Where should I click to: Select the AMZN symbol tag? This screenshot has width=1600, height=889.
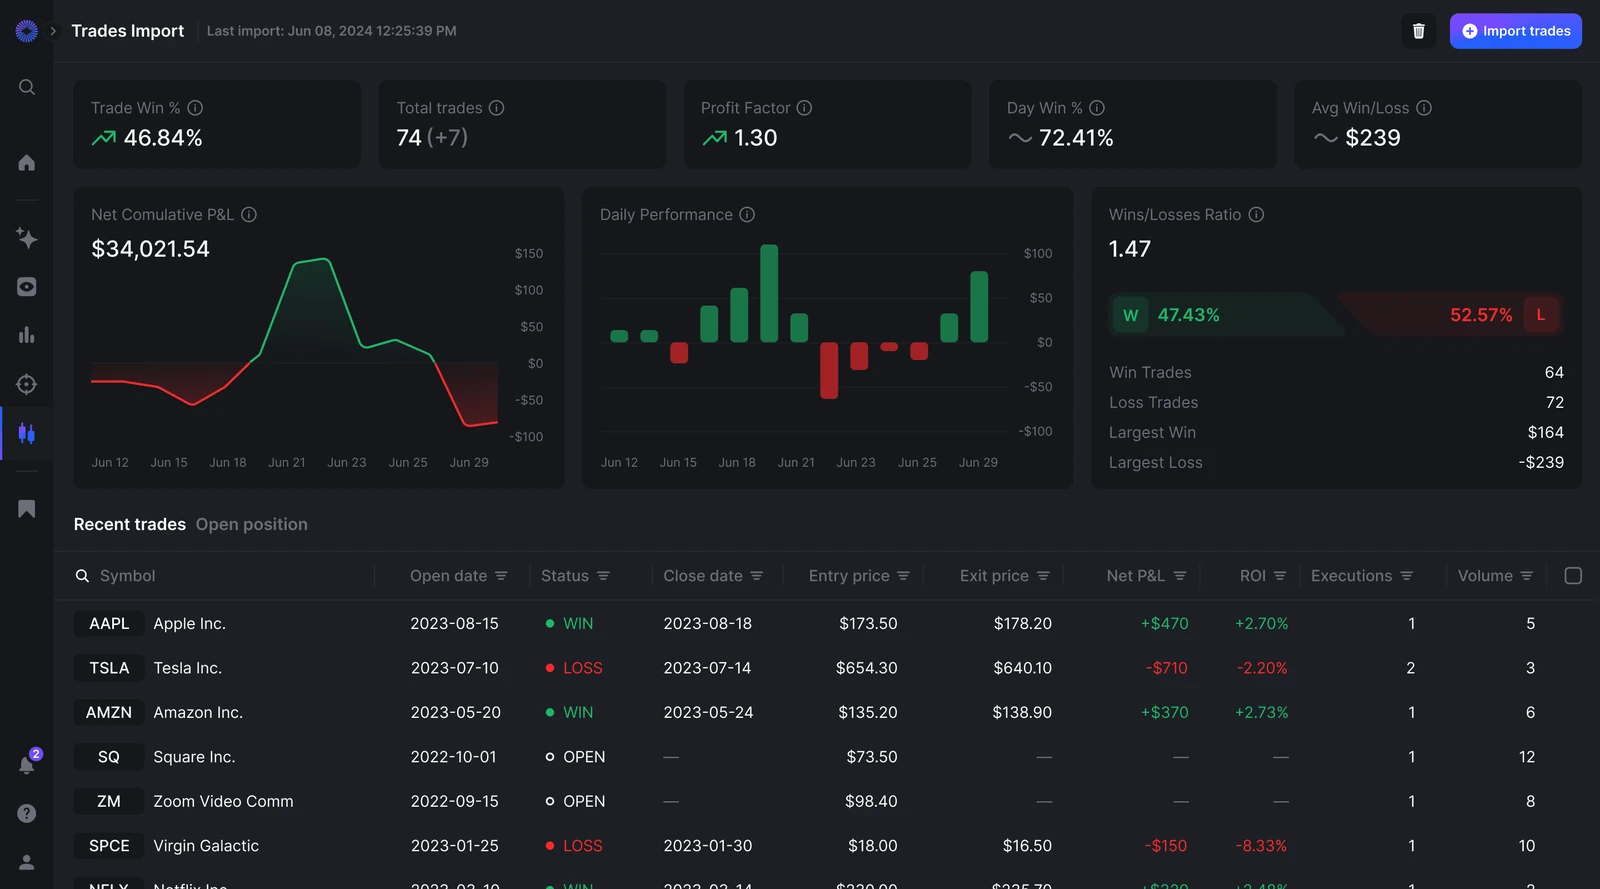point(109,713)
